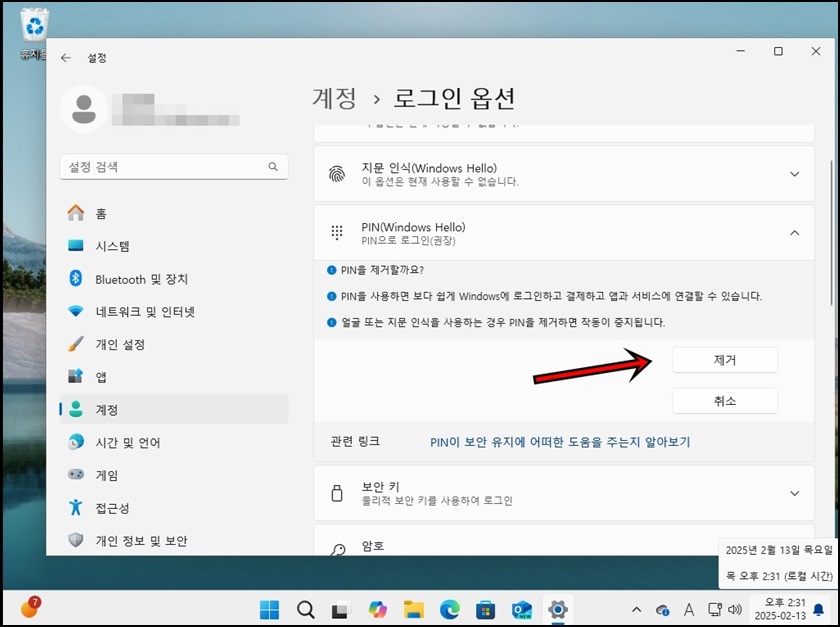Select the 앱 category
Image resolution: width=840 pixels, height=627 pixels.
[174, 377]
